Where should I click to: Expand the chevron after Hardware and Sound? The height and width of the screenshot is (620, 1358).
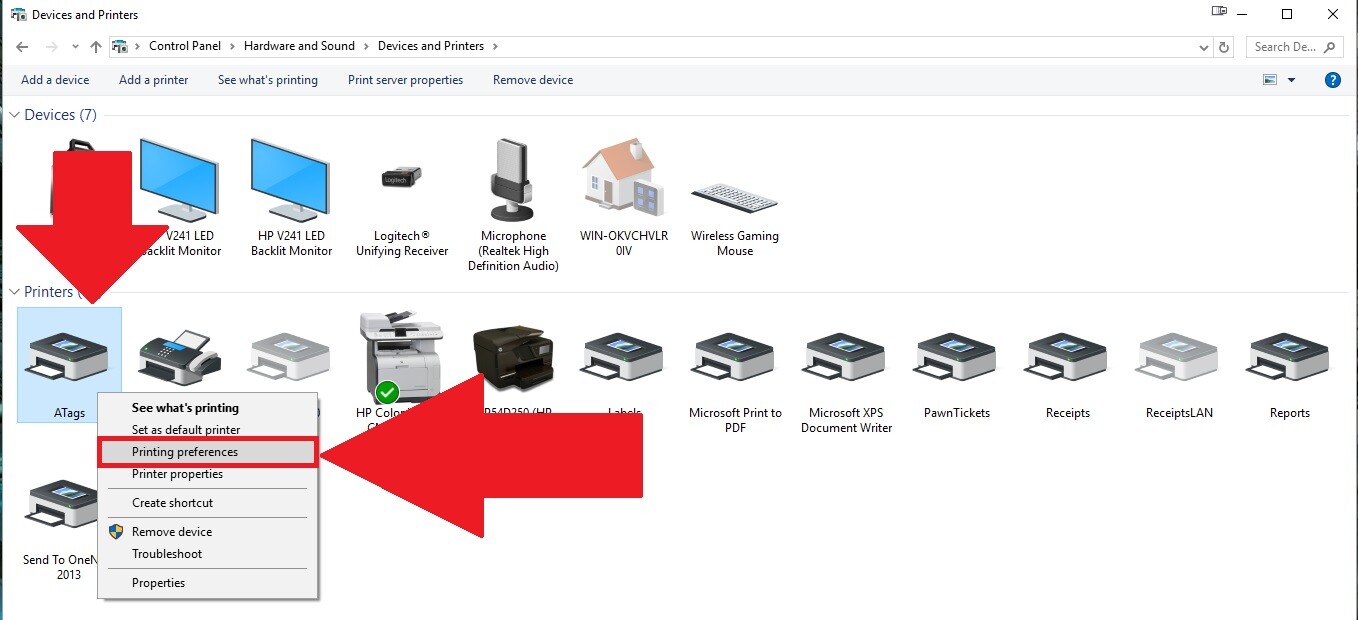coord(367,46)
